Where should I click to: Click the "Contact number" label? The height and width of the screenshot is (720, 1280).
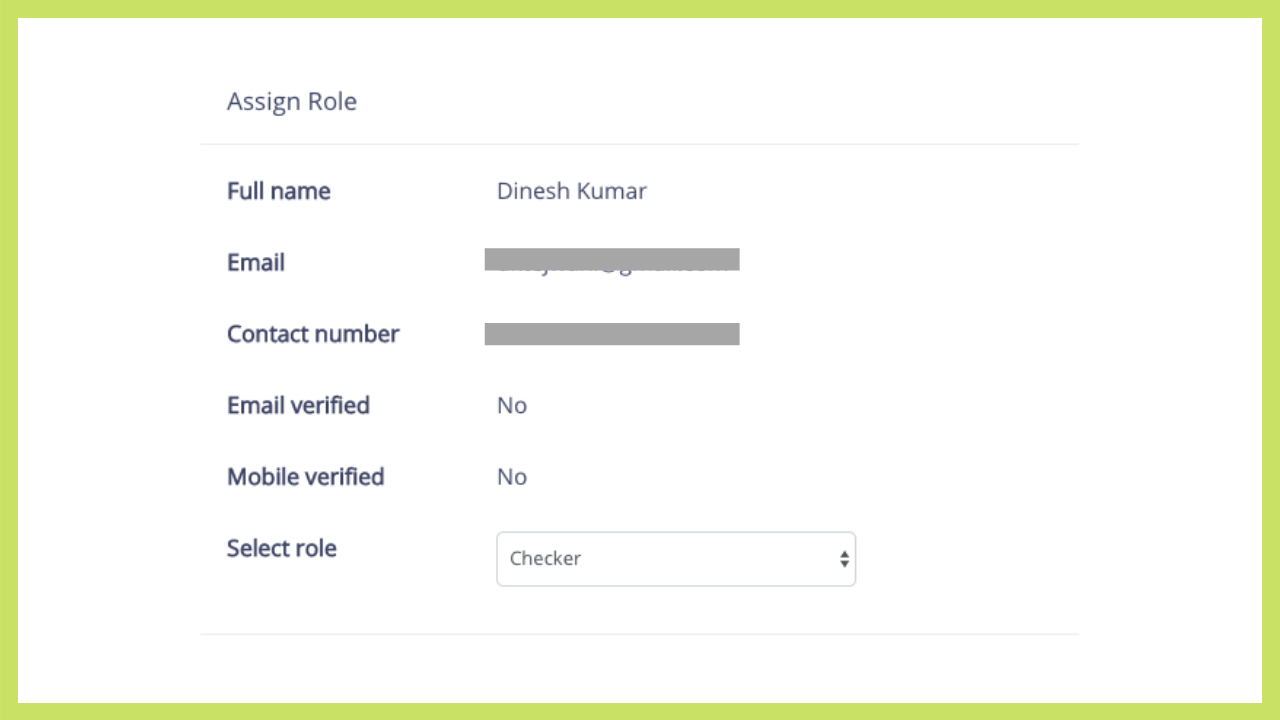(313, 334)
